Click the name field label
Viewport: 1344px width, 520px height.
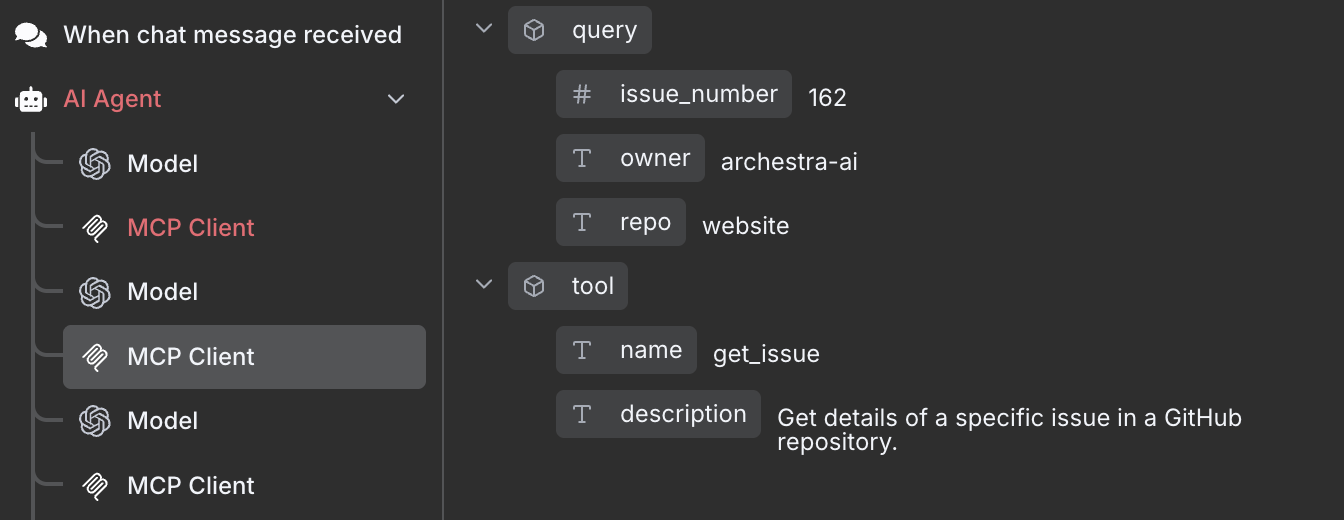click(x=650, y=351)
